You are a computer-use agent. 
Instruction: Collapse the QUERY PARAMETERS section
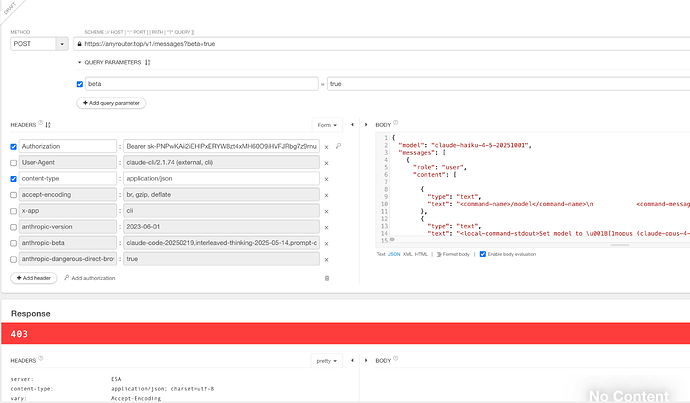(80, 62)
